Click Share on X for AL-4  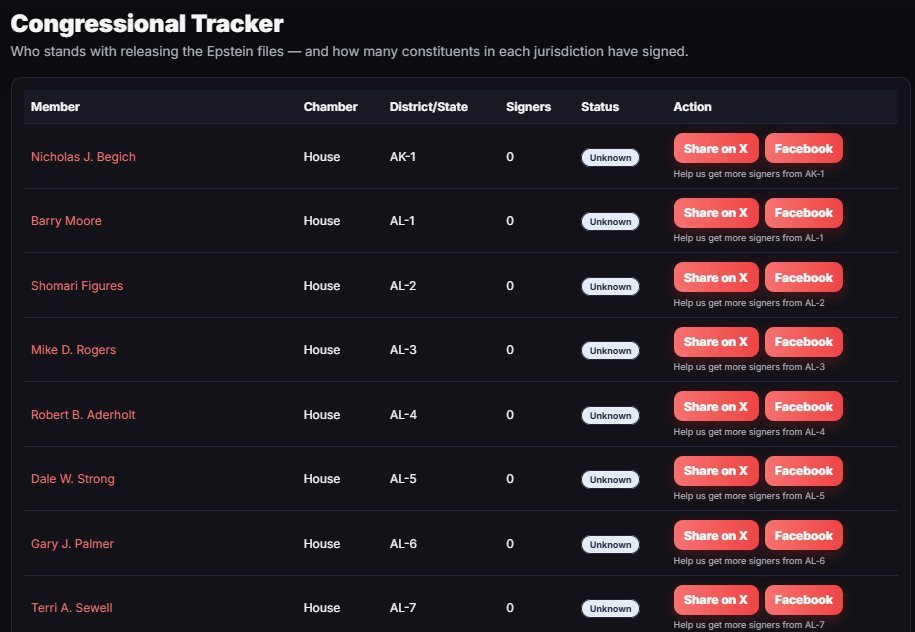[x=716, y=407]
